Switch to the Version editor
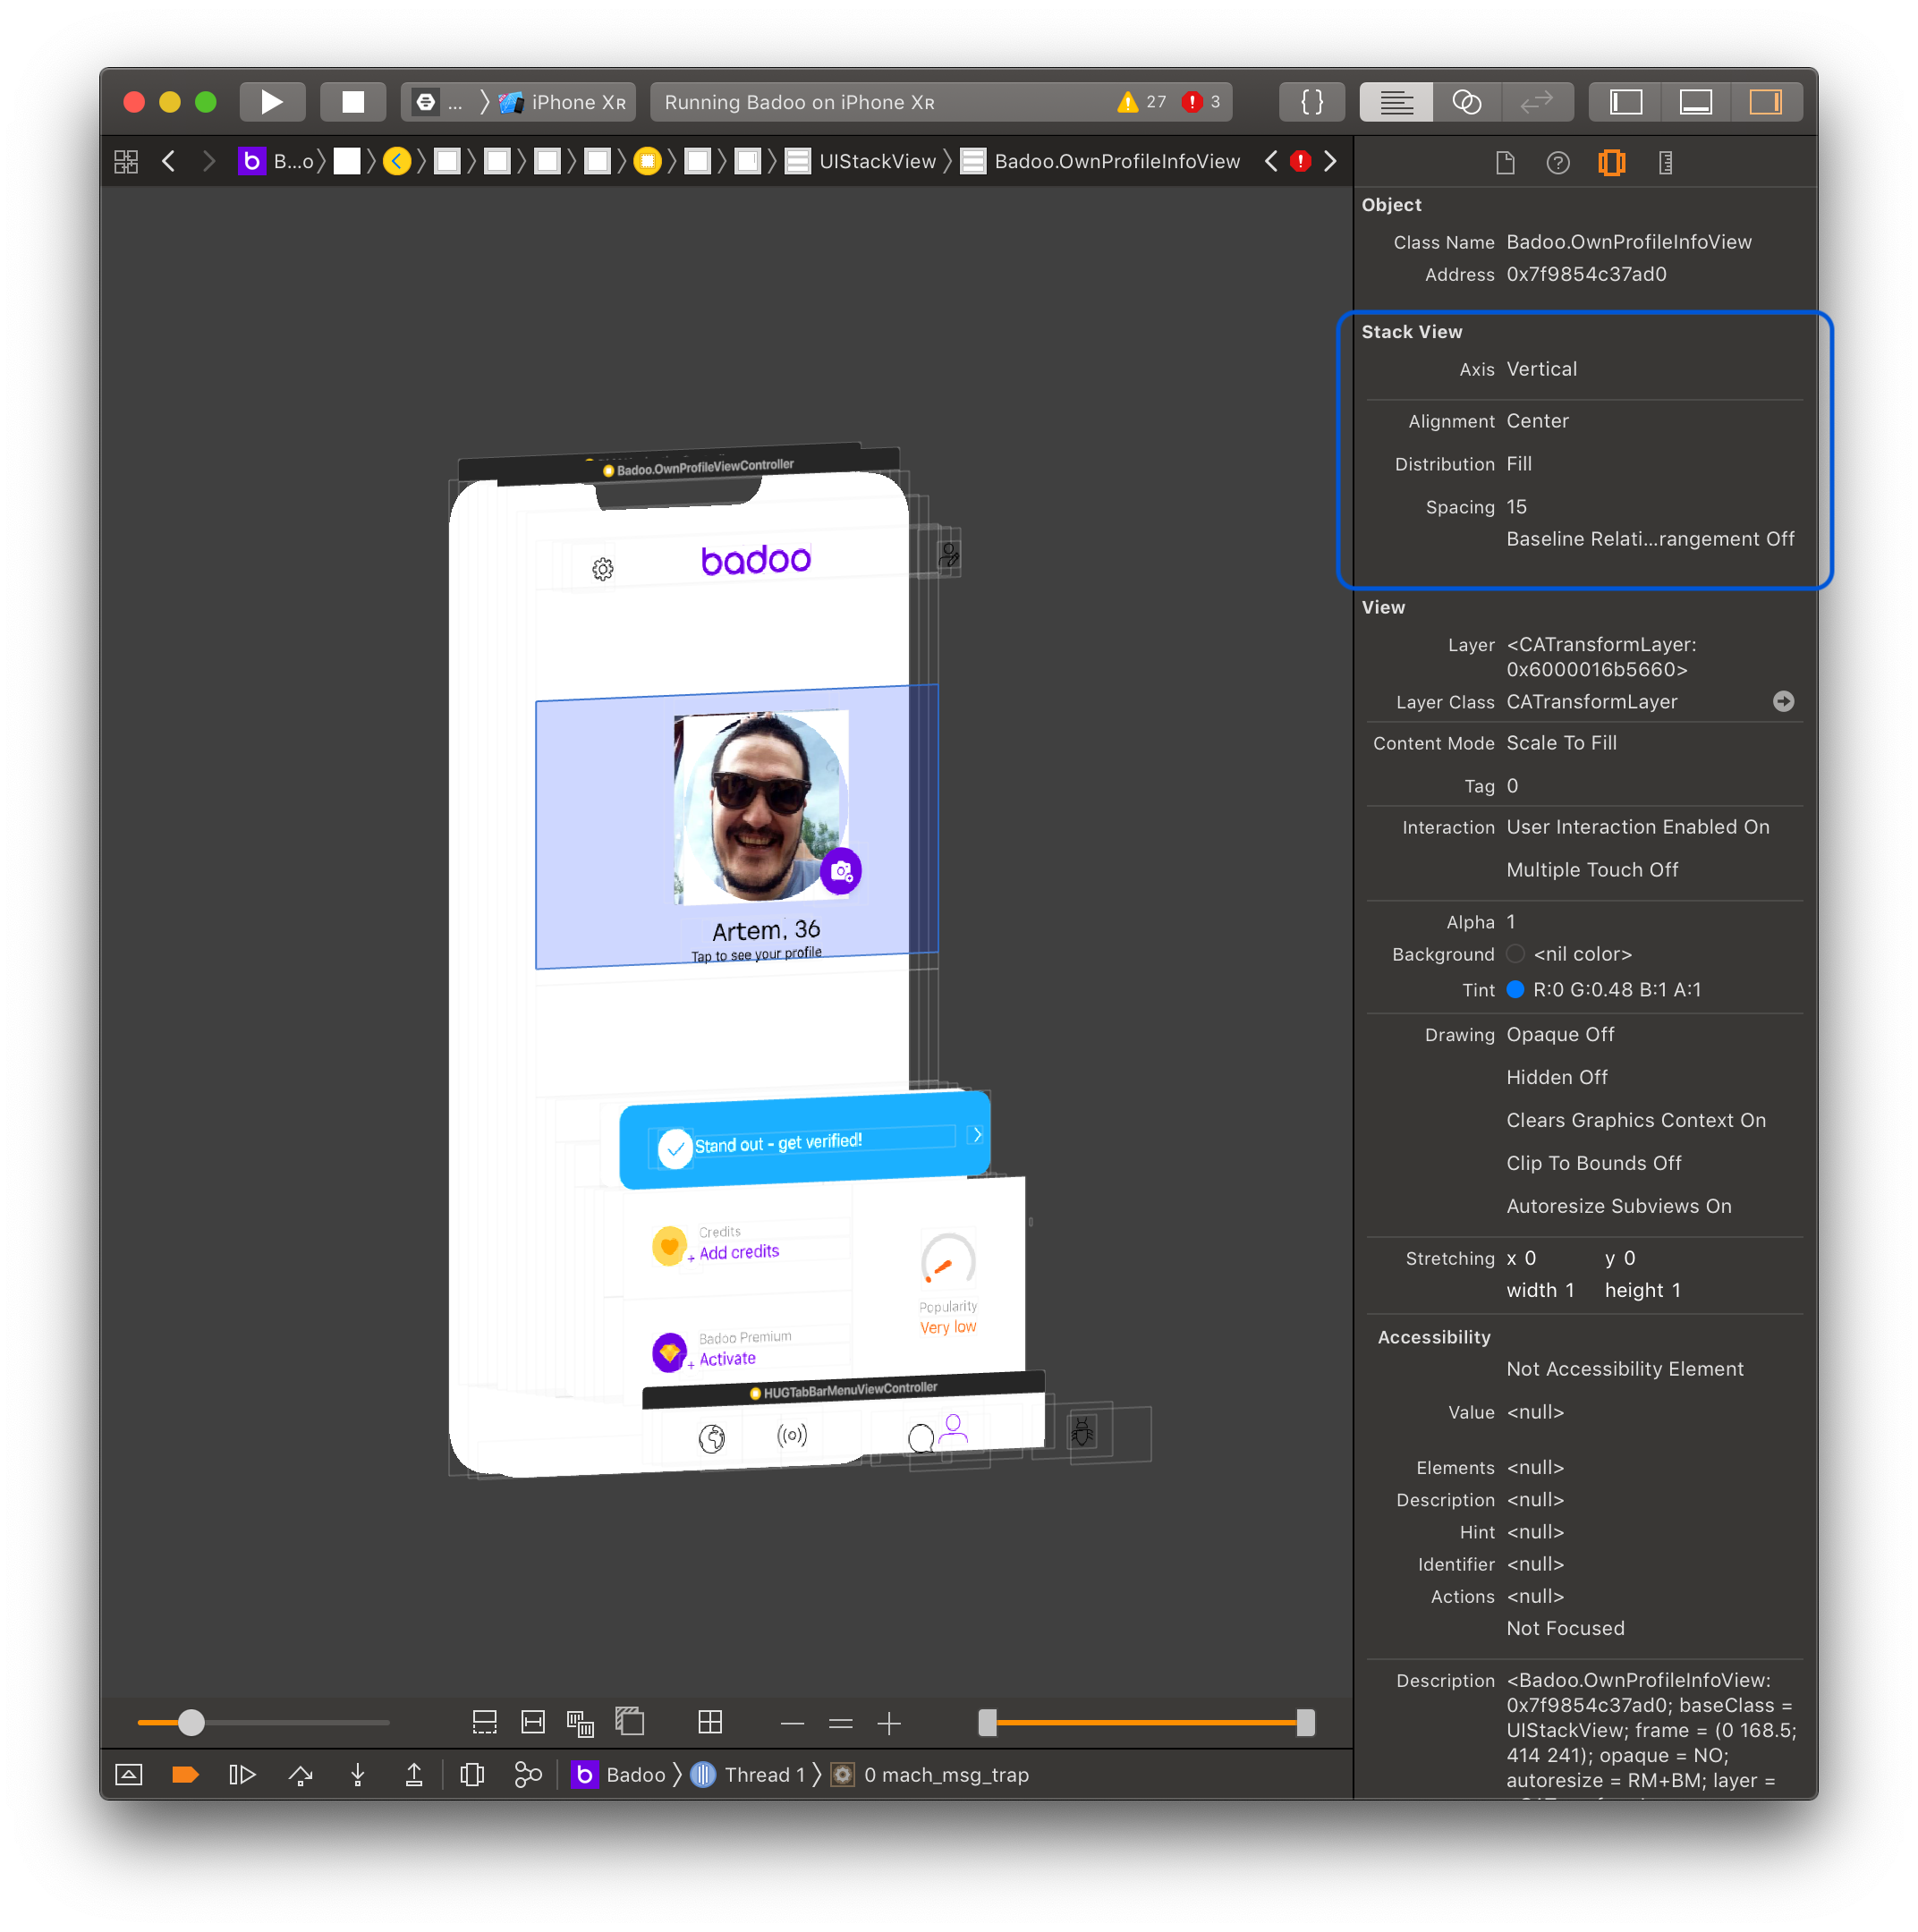This screenshot has width=1918, height=1932. tap(1536, 102)
